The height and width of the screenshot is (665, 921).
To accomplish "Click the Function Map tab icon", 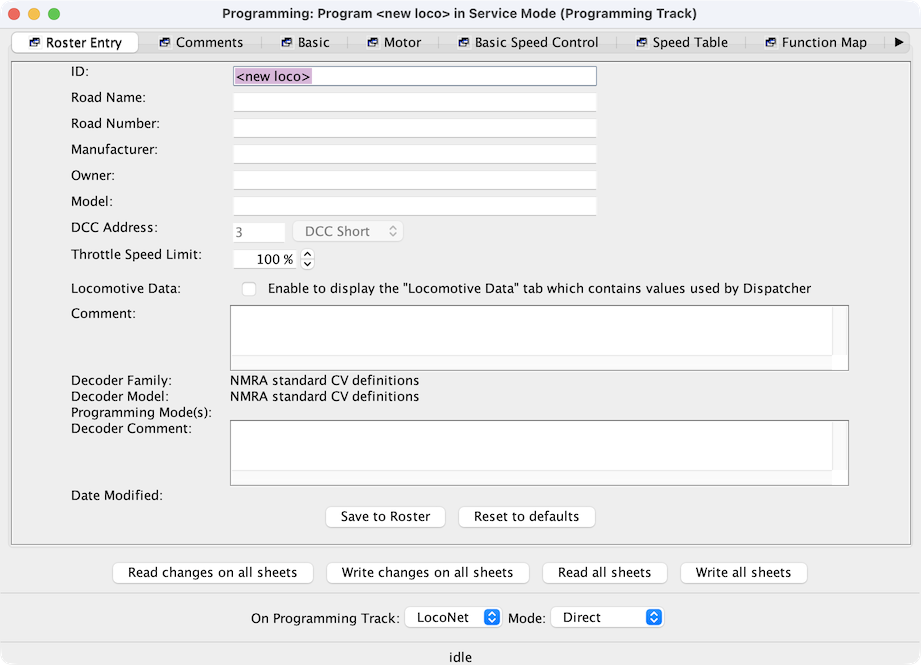I will tap(771, 42).
